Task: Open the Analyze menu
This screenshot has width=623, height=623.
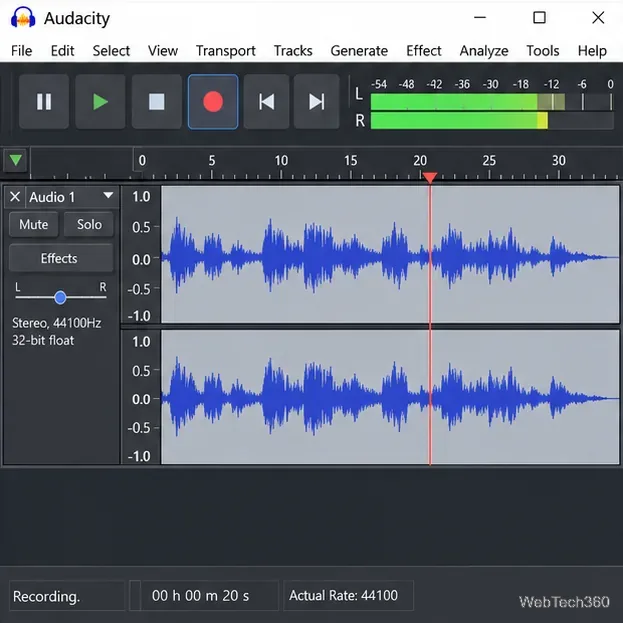Action: point(484,51)
